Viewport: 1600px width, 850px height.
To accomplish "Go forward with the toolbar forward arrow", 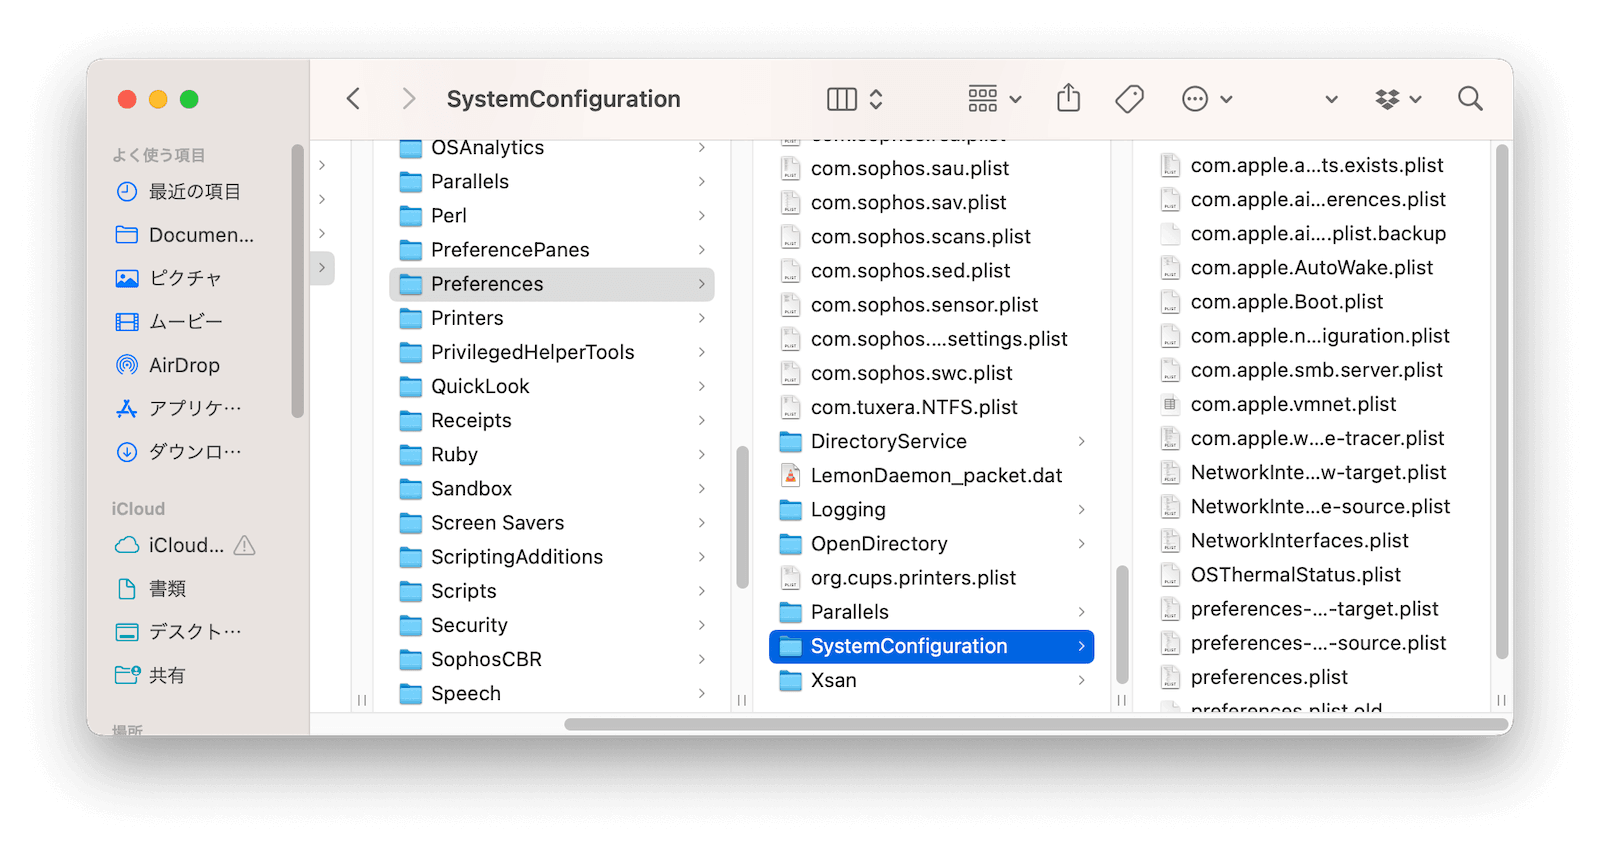I will pos(408,99).
